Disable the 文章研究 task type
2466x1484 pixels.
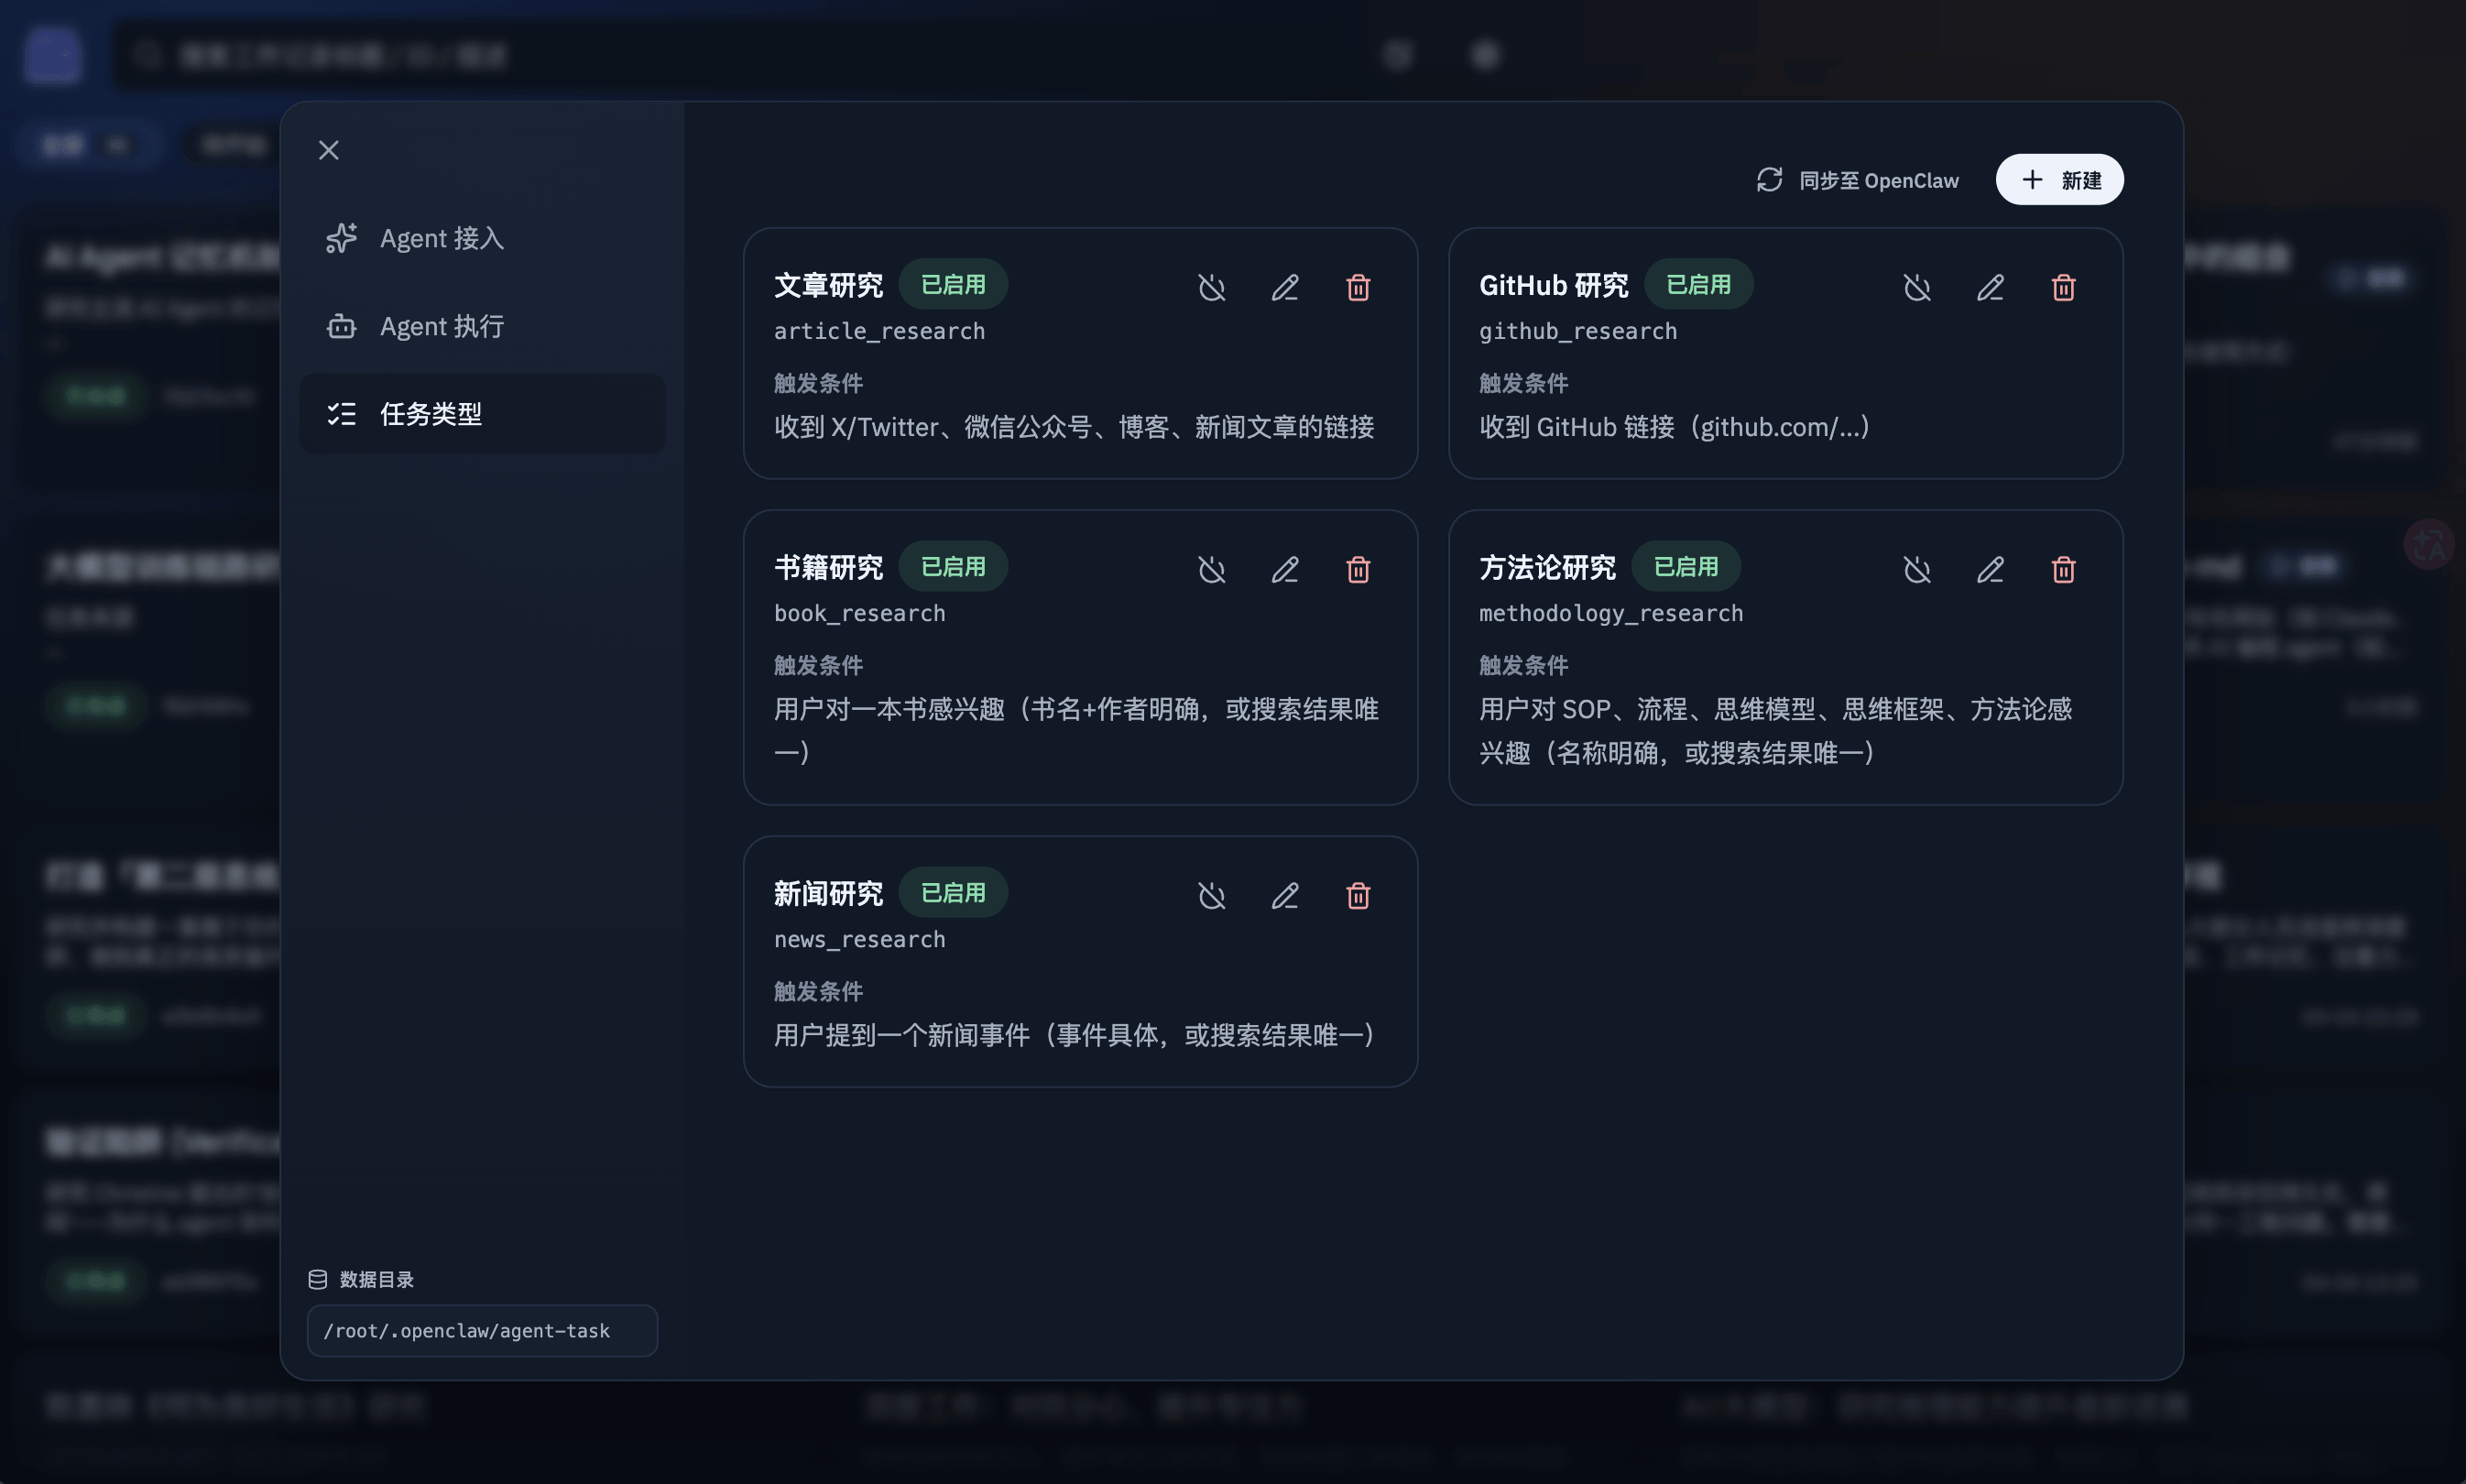pyautogui.click(x=1211, y=288)
